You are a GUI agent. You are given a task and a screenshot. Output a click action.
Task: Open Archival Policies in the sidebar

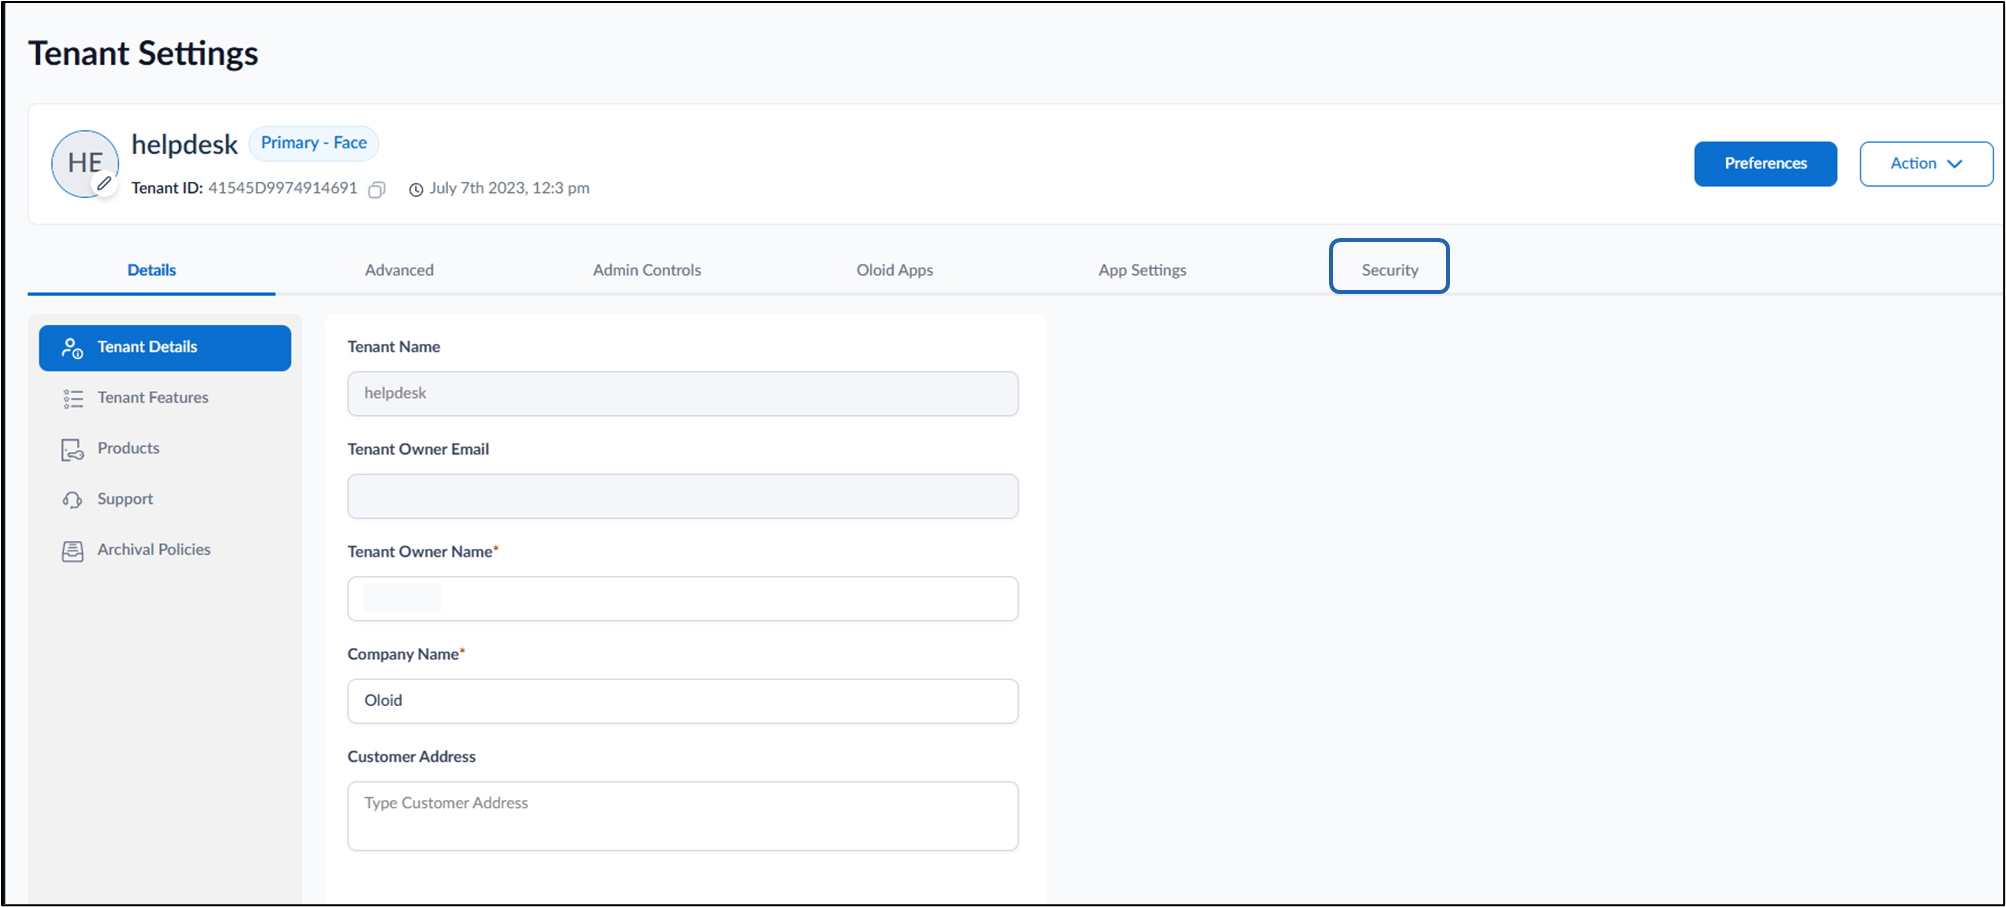click(165, 550)
